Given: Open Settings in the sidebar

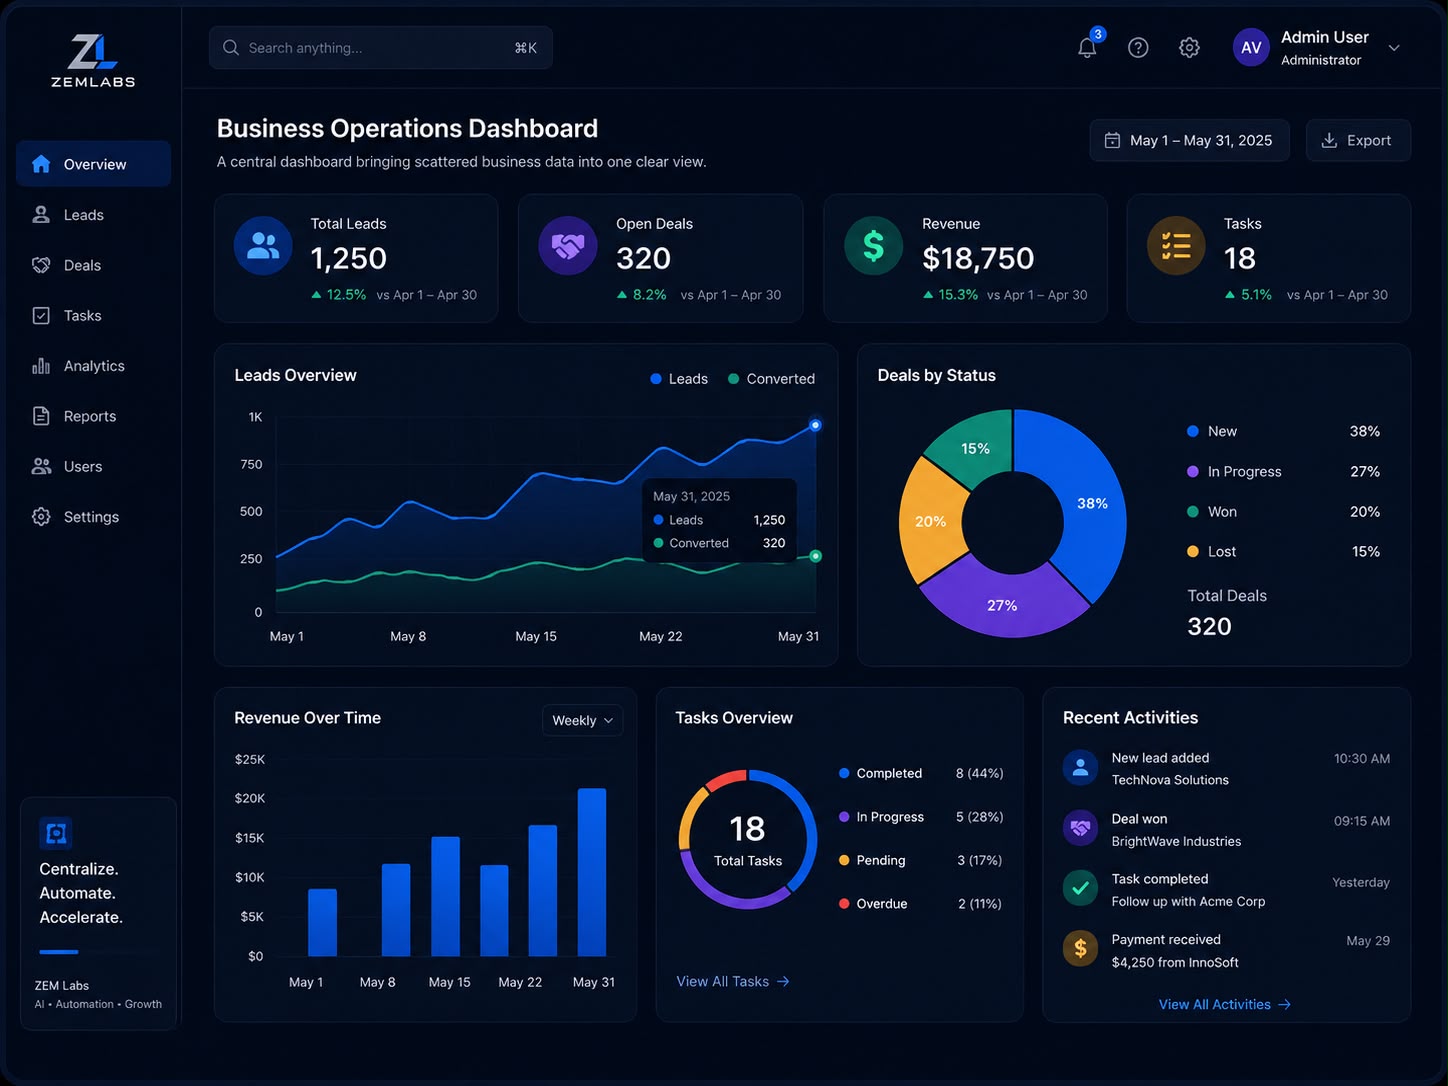Looking at the screenshot, I should click(x=93, y=517).
